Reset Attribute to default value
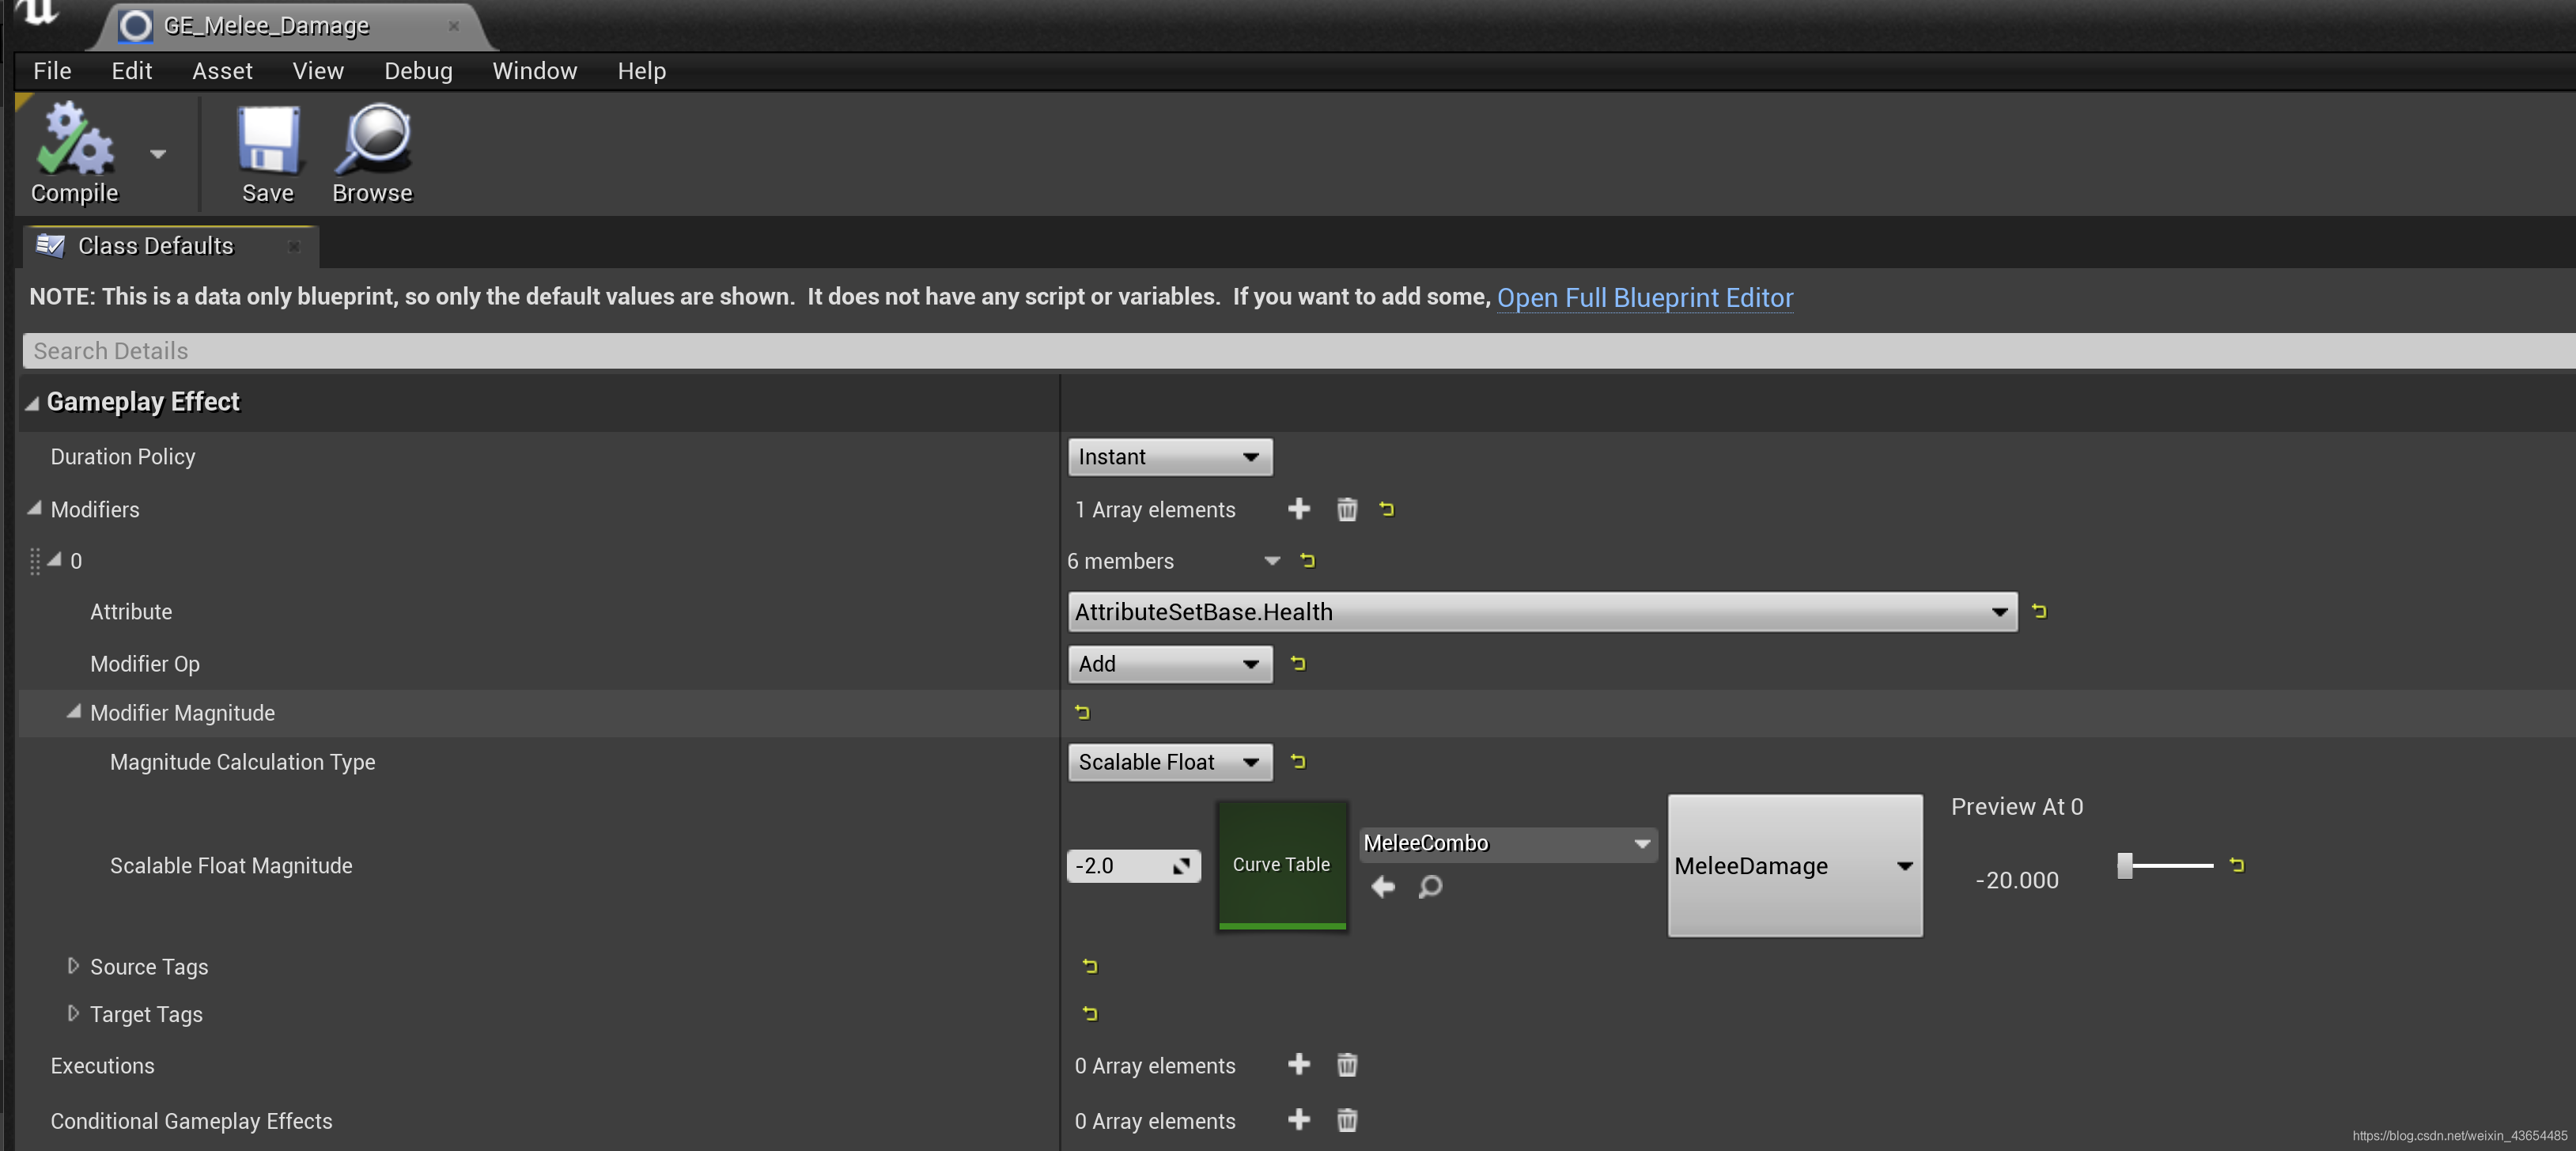This screenshot has height=1151, width=2576. click(x=2039, y=611)
